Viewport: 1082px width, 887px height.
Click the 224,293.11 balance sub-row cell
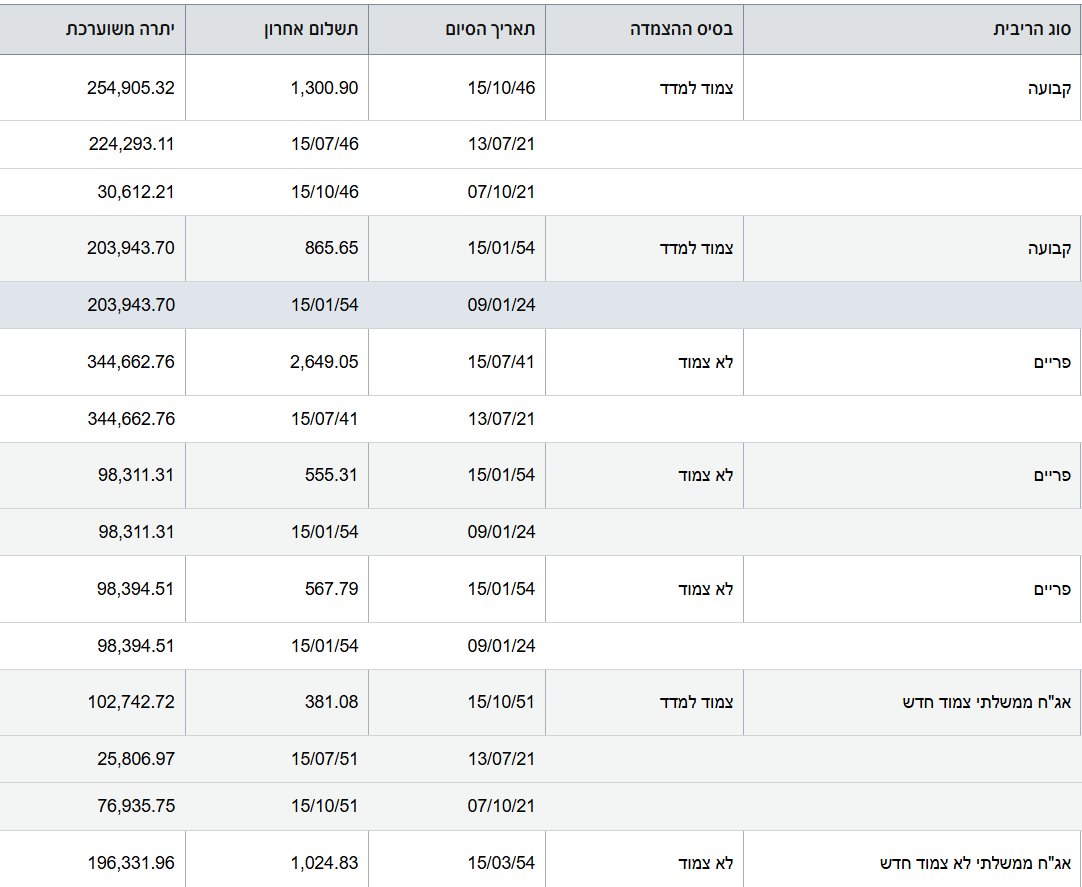[x=131, y=144]
